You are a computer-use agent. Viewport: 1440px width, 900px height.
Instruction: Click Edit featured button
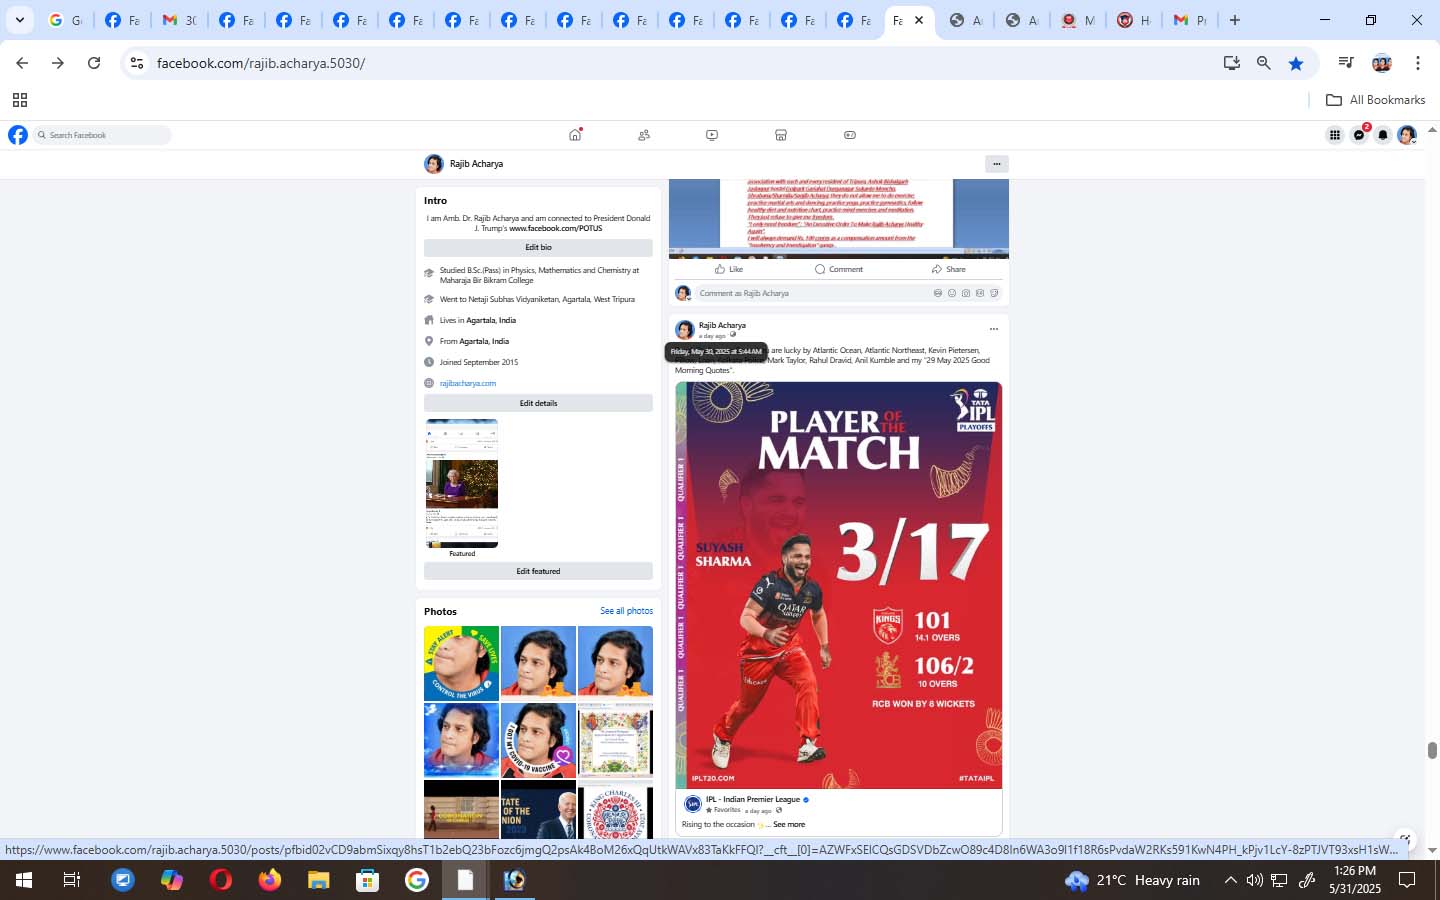538,571
